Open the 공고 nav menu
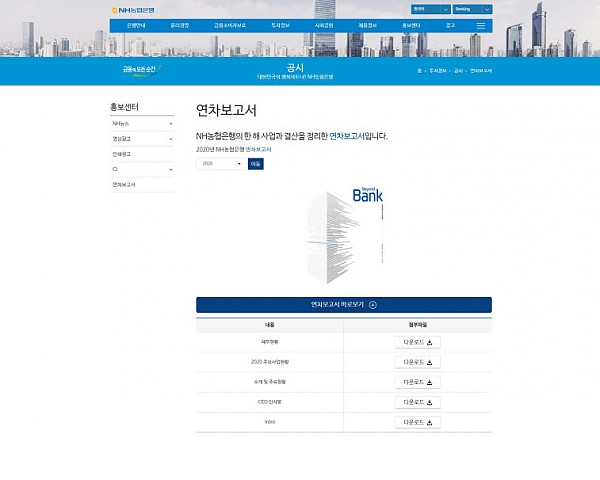 450,26
